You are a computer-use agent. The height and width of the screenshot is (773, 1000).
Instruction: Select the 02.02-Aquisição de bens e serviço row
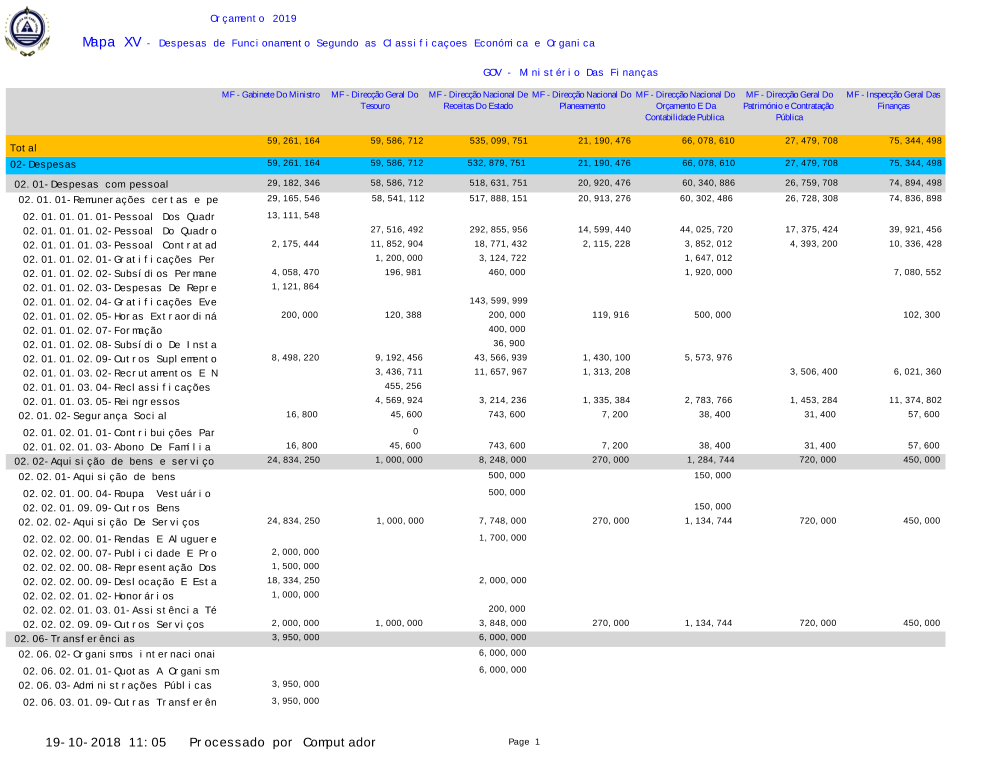[114, 461]
